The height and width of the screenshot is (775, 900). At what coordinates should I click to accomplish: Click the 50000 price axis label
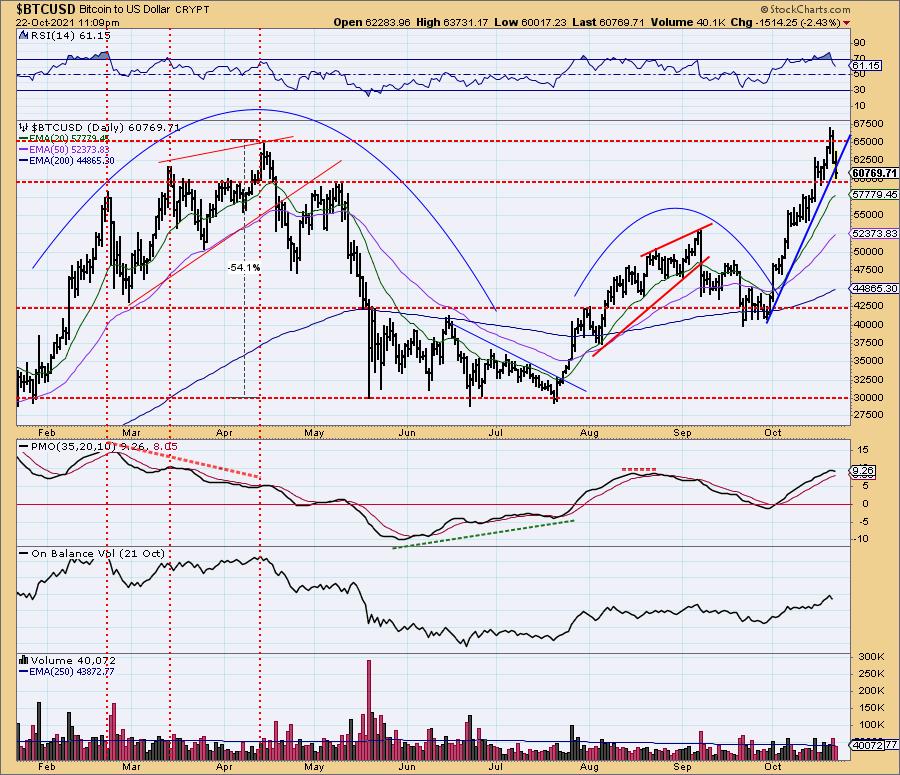point(868,251)
